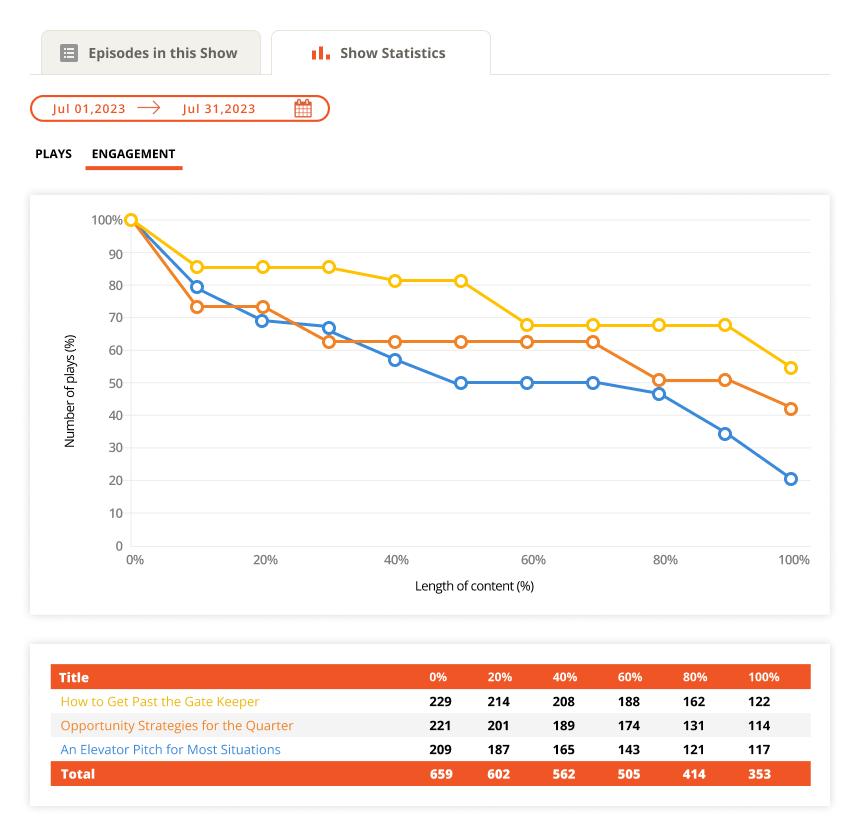Click blue line data point at 50% length

(x=461, y=383)
